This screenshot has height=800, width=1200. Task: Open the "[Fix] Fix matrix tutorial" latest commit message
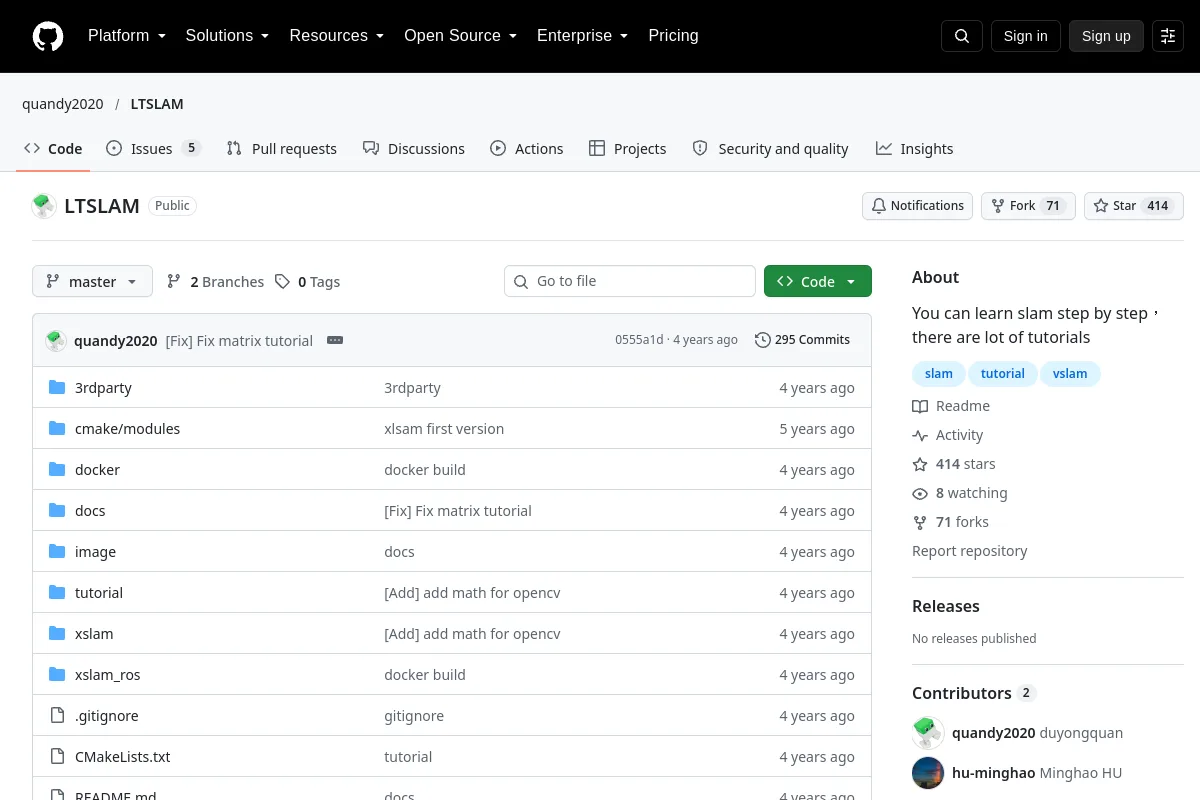239,340
